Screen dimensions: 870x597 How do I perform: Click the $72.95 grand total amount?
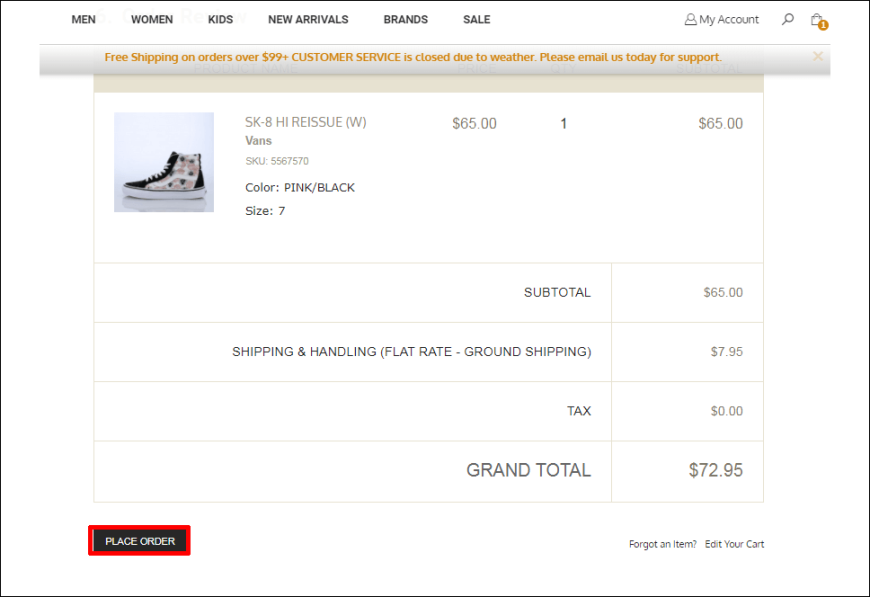[x=715, y=470]
